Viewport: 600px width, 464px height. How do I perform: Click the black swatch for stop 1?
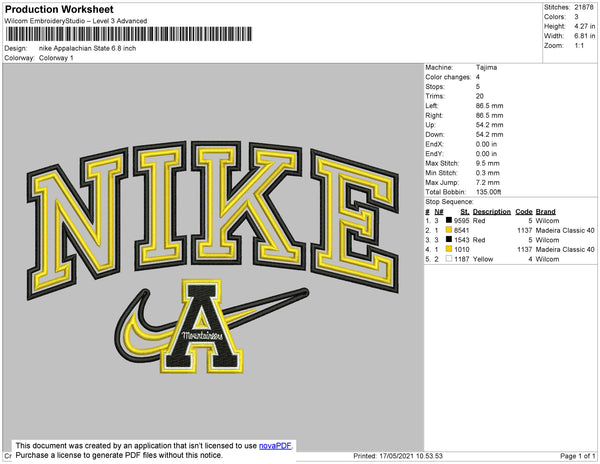point(450,222)
